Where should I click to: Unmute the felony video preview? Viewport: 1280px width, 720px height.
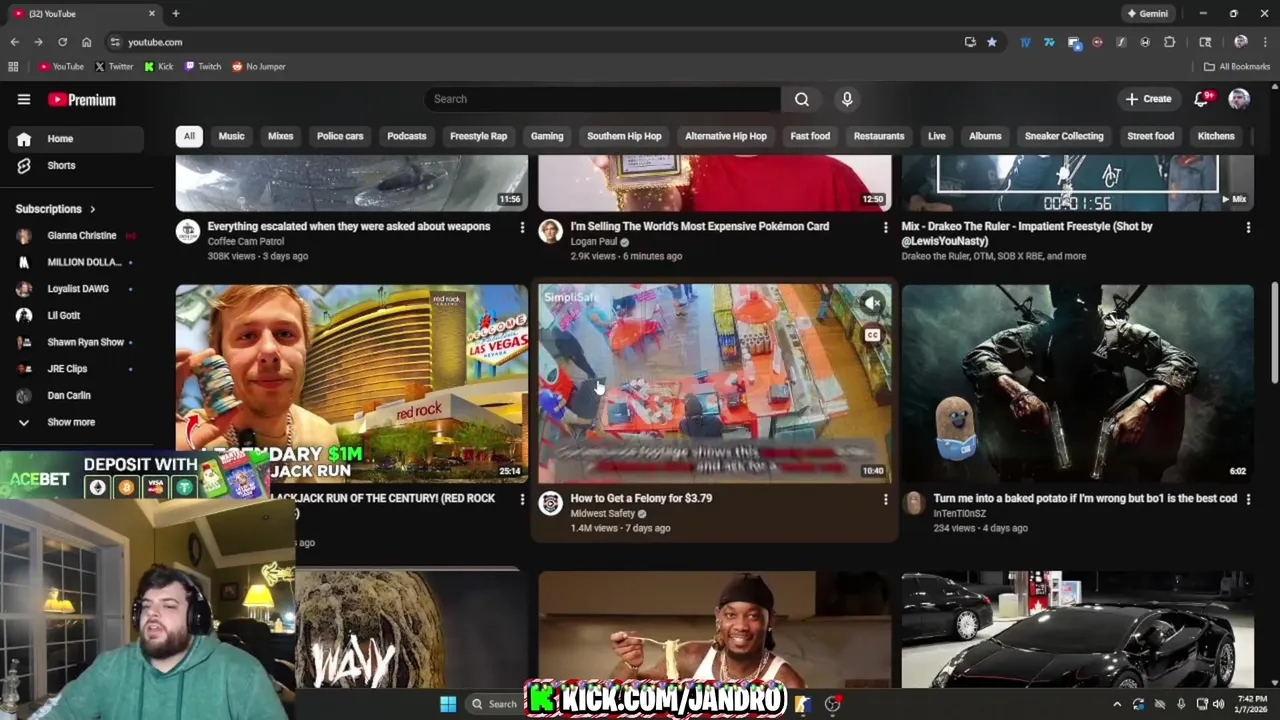(x=873, y=303)
